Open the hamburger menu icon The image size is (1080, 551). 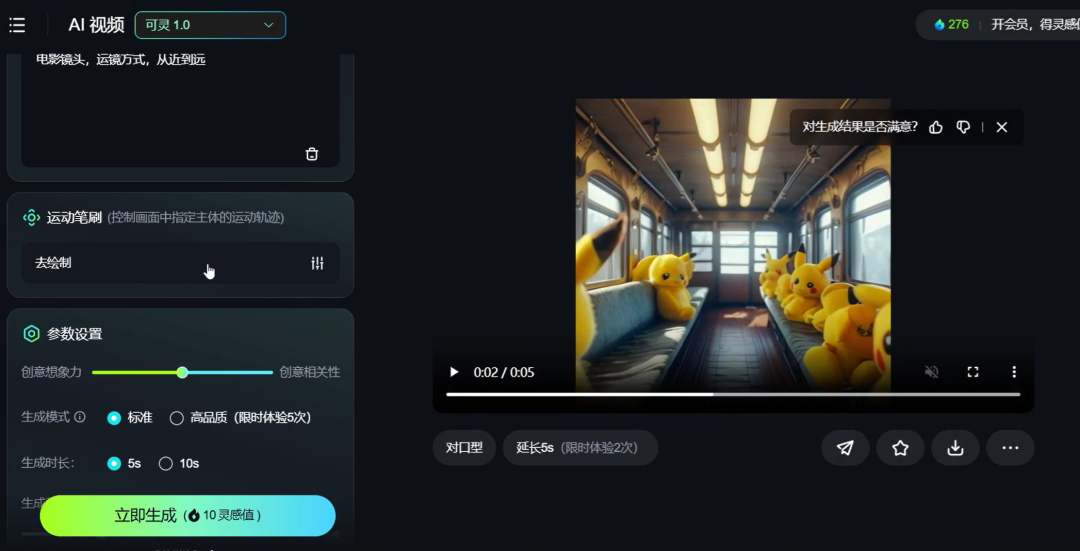coord(17,25)
